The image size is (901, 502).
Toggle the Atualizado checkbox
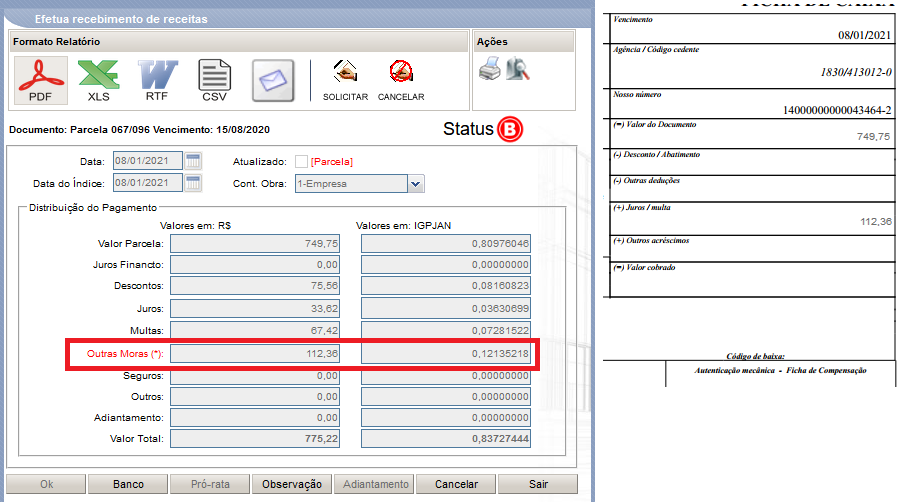click(x=301, y=162)
